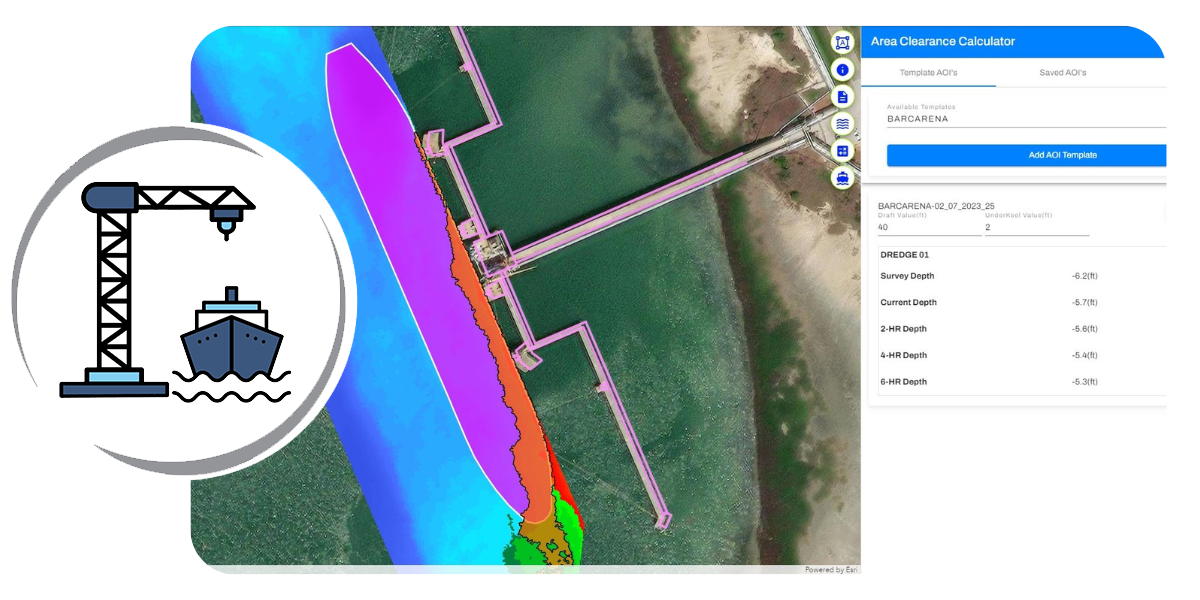Click the area-of-interest selection tool icon
The width and height of the screenshot is (1200, 600).
point(842,43)
